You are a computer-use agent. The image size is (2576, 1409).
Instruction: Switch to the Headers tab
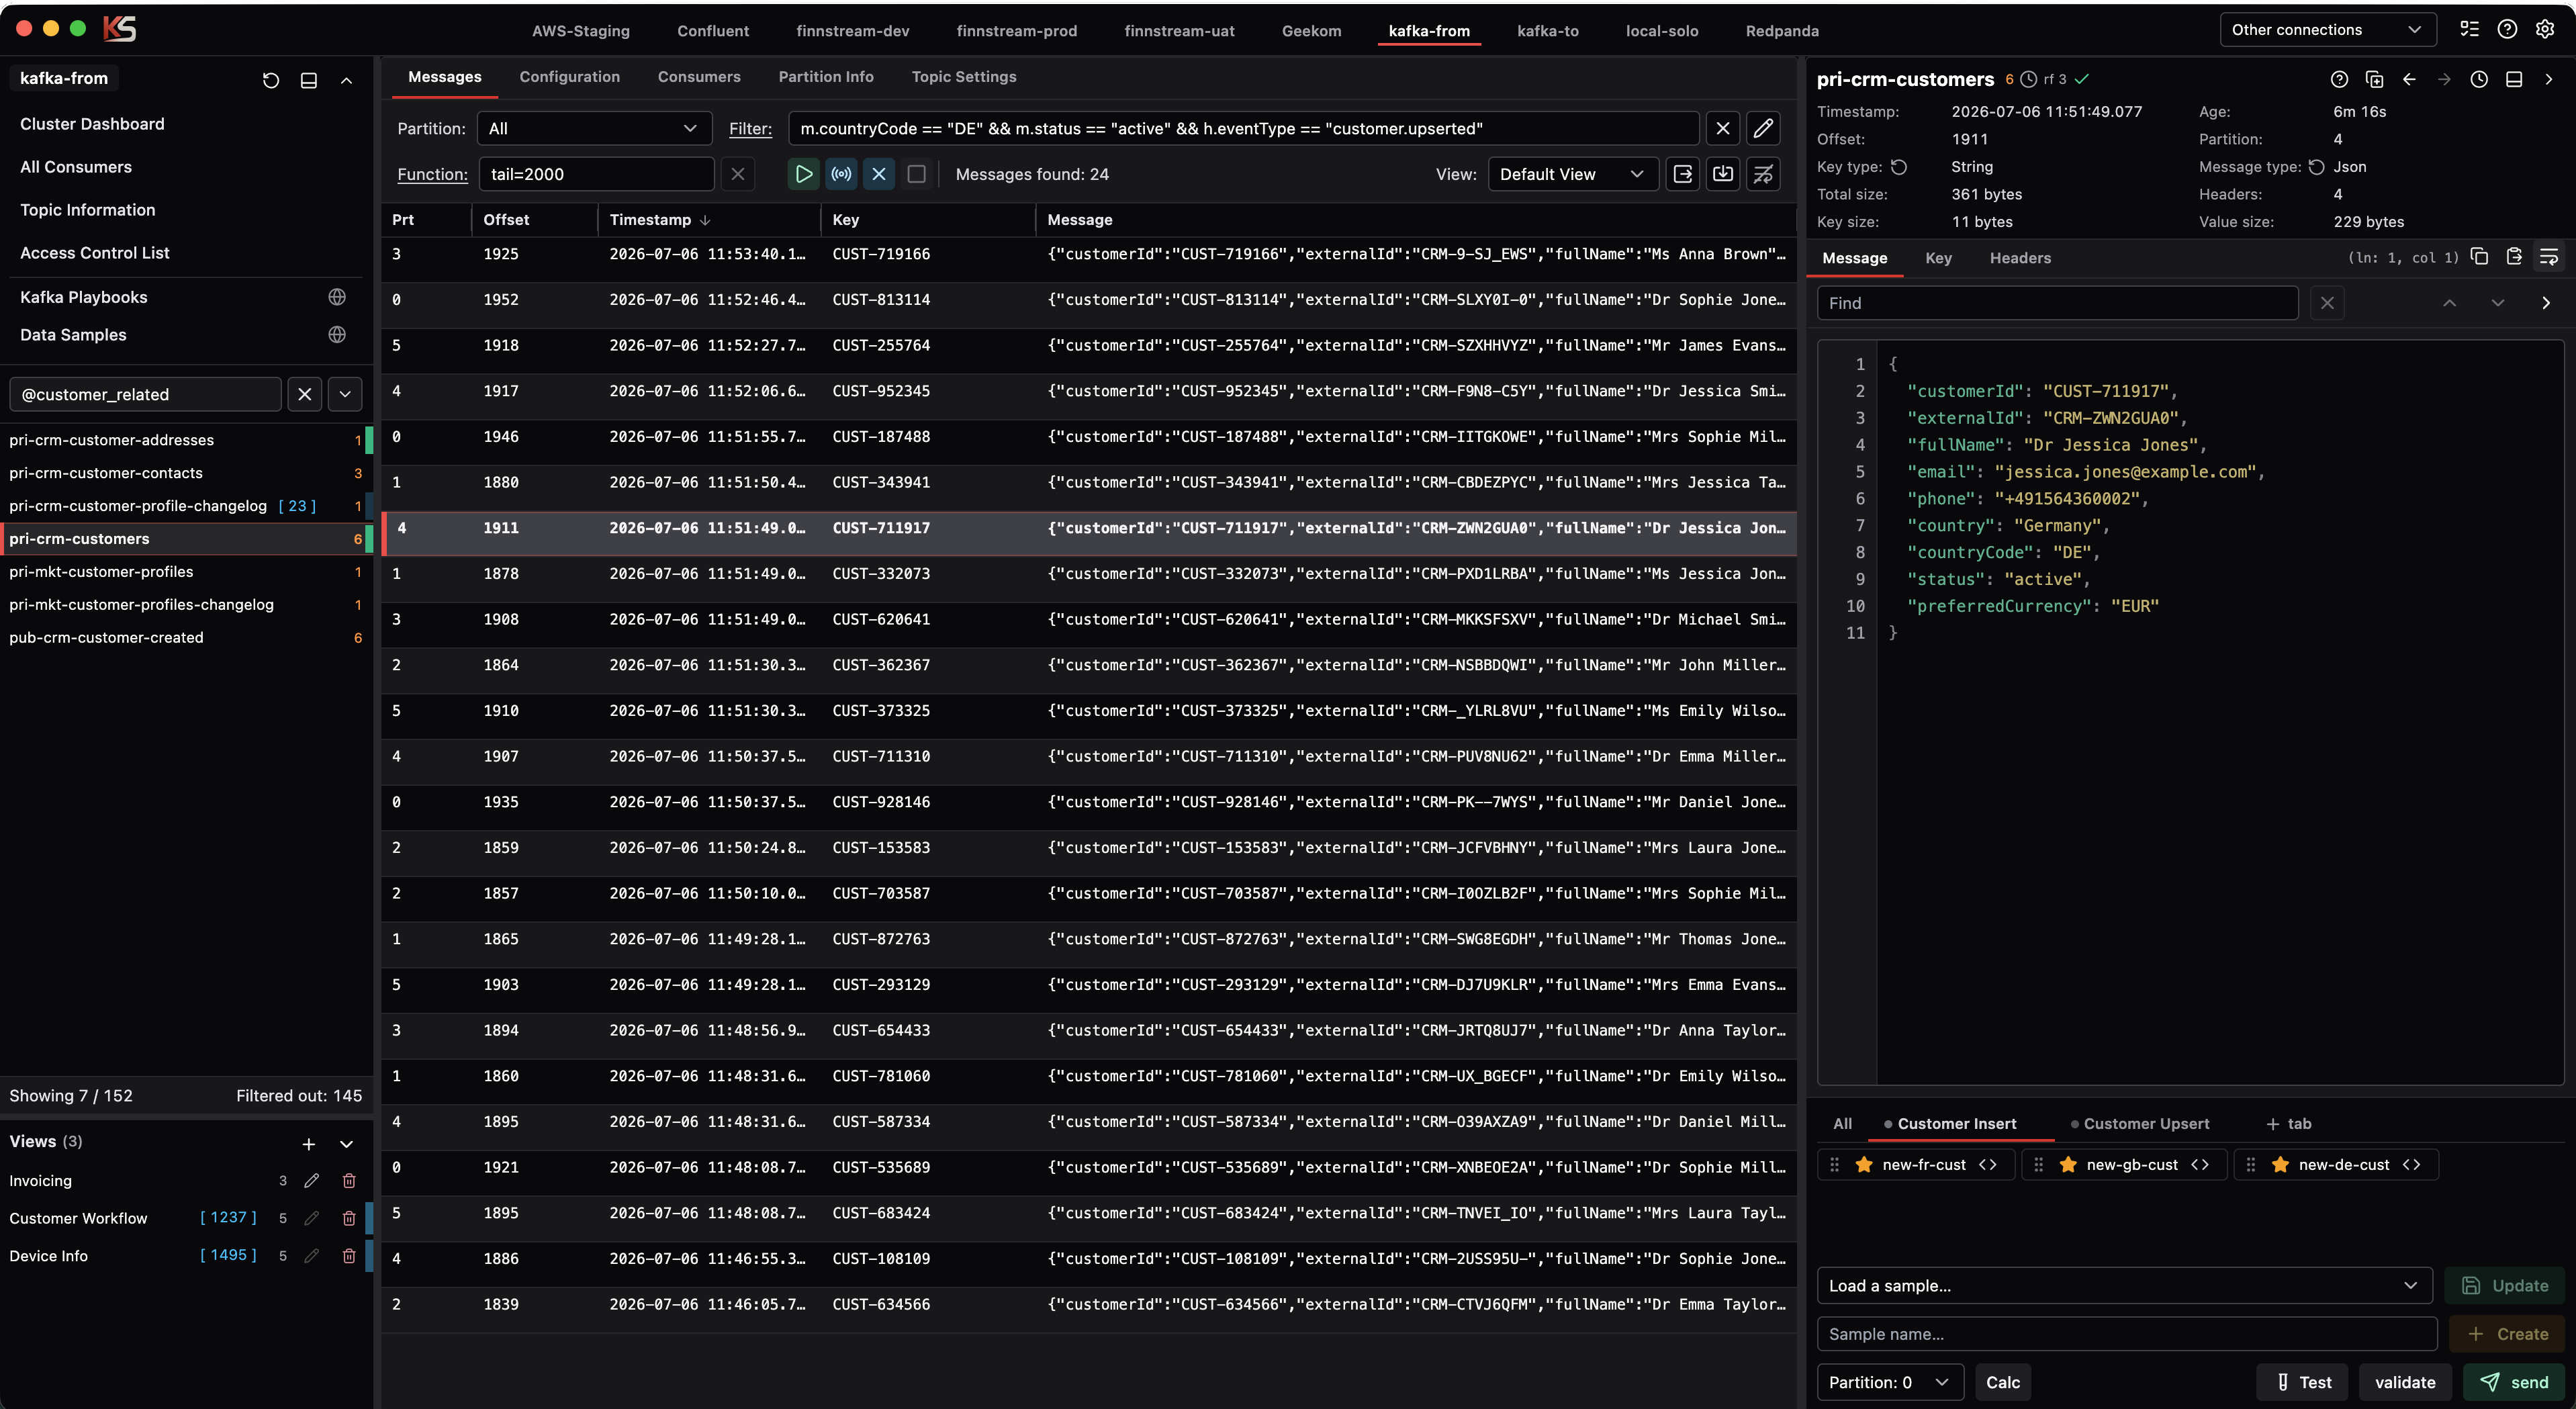pyautogui.click(x=2020, y=258)
